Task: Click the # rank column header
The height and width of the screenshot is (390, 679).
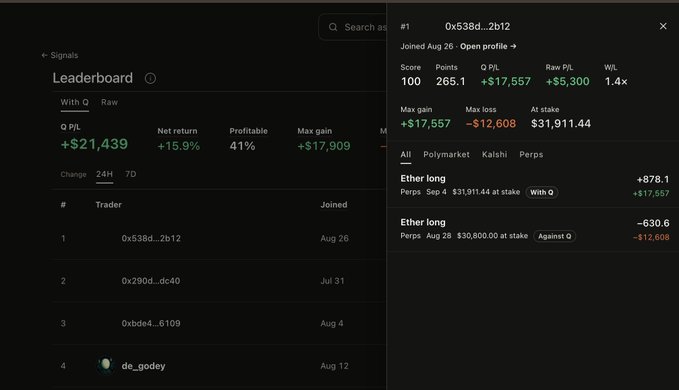Action: coord(63,205)
